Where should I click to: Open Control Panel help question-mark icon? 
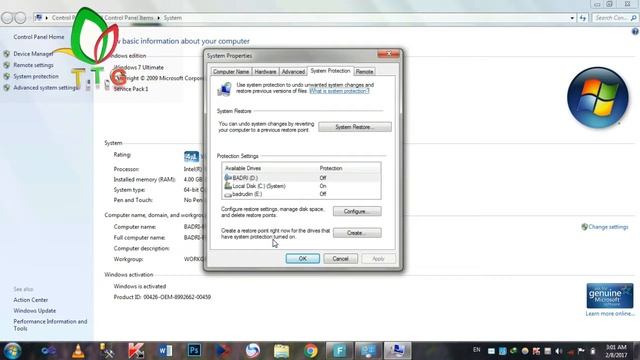pyautogui.click(x=635, y=31)
